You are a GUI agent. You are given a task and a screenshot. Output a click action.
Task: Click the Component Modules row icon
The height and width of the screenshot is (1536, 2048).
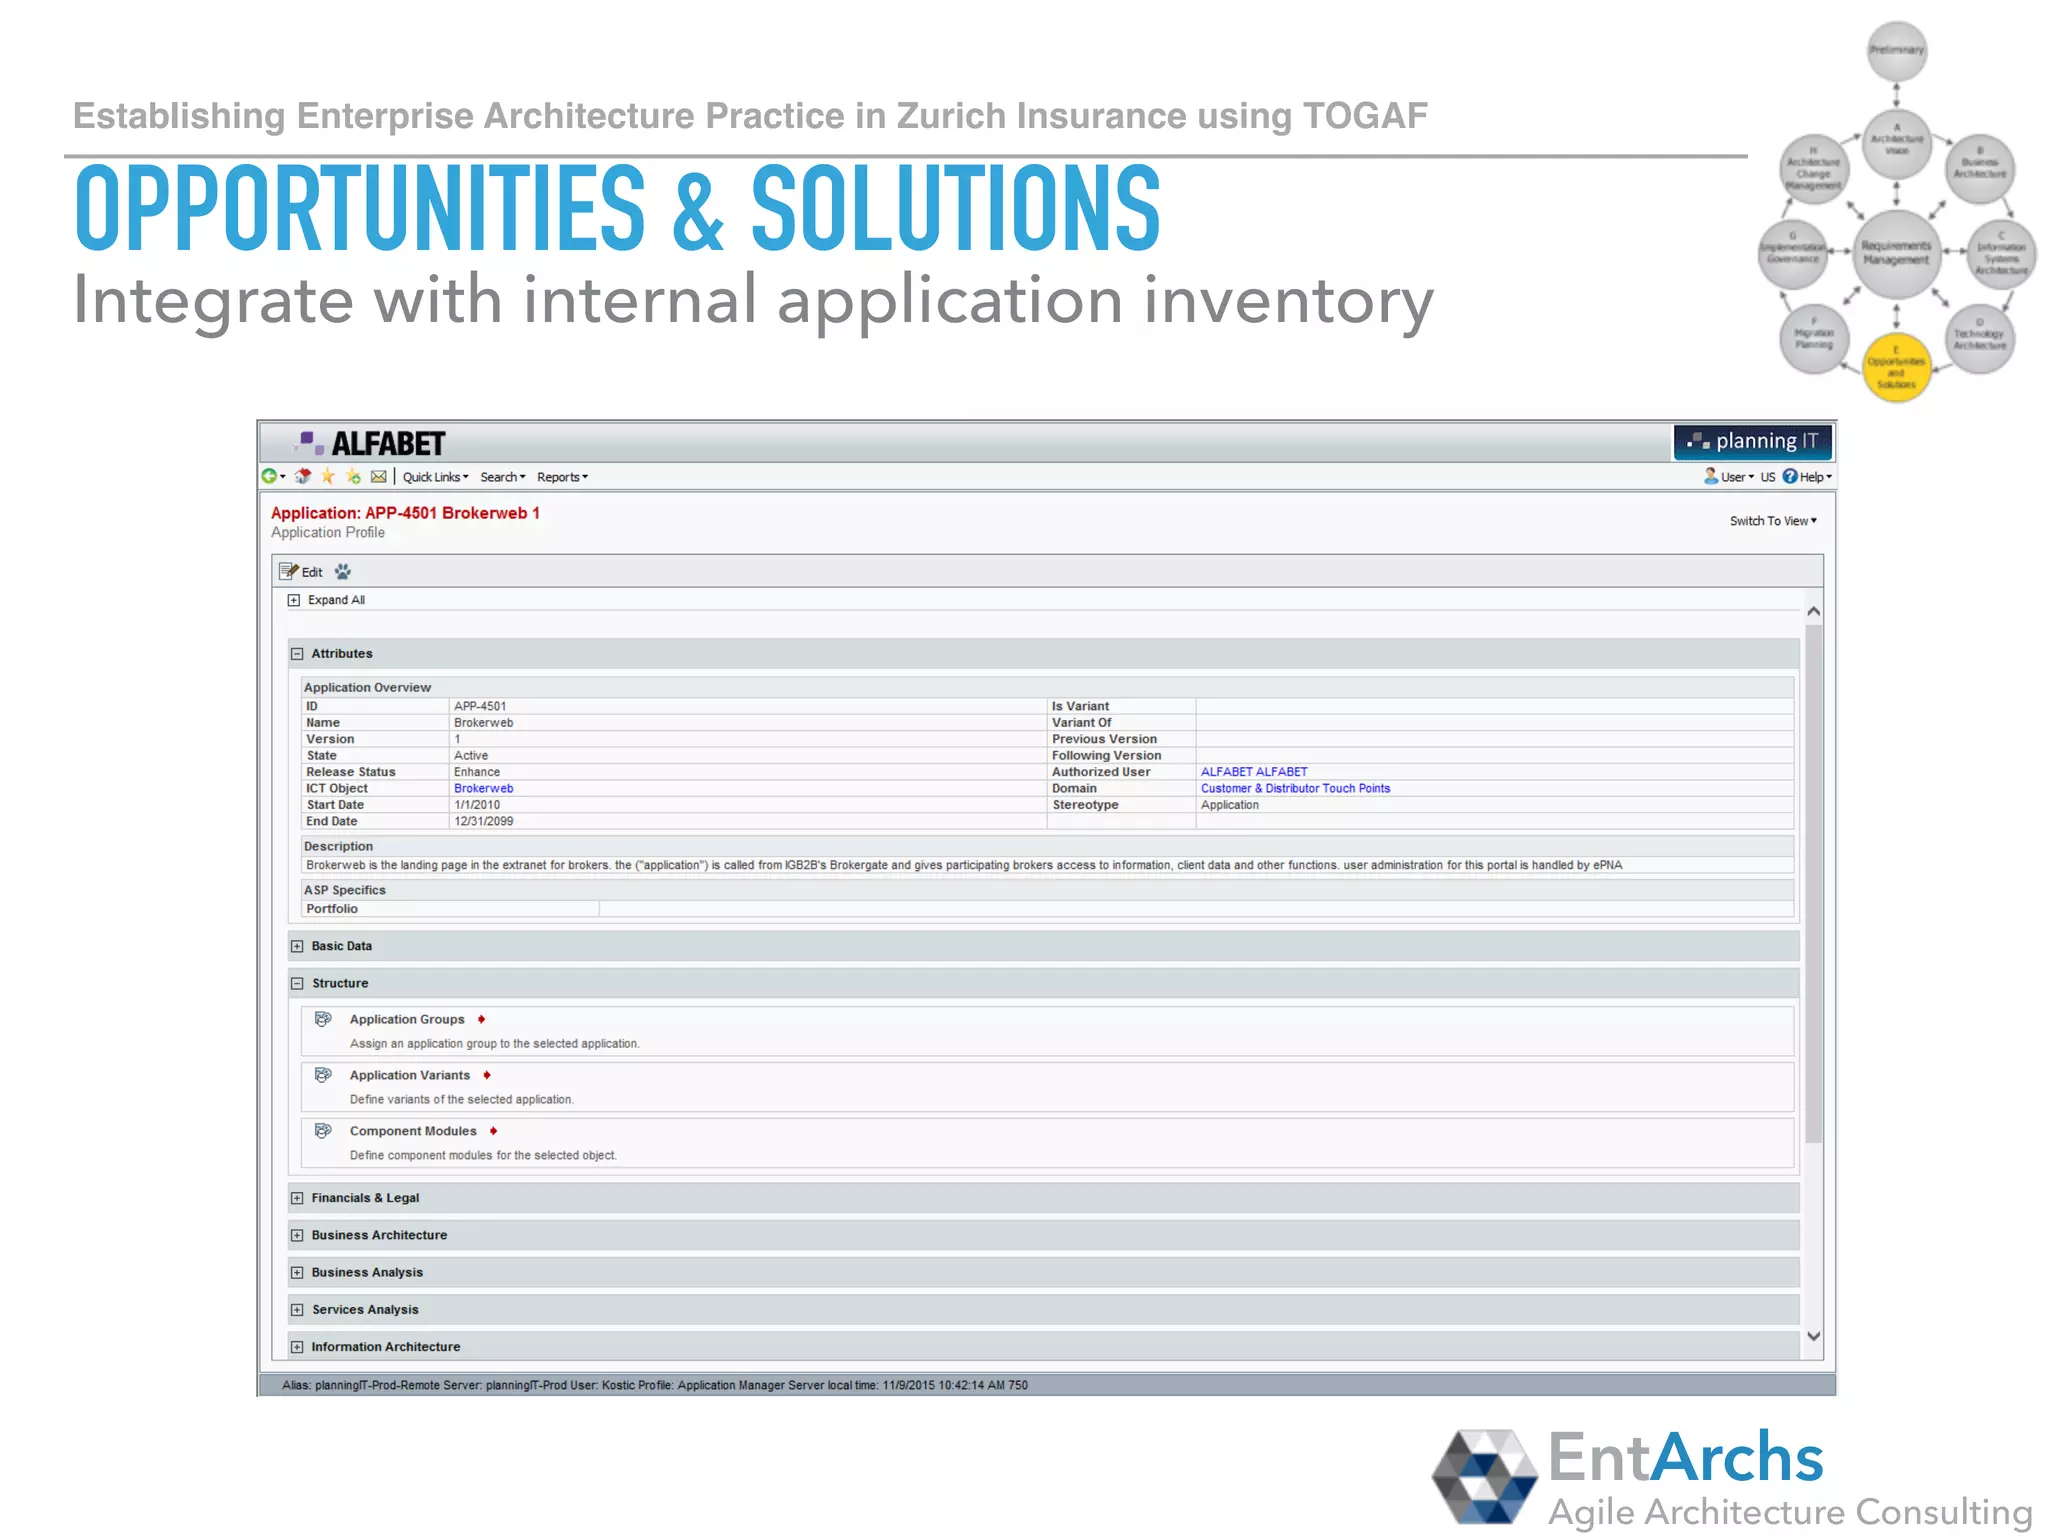coord(323,1131)
